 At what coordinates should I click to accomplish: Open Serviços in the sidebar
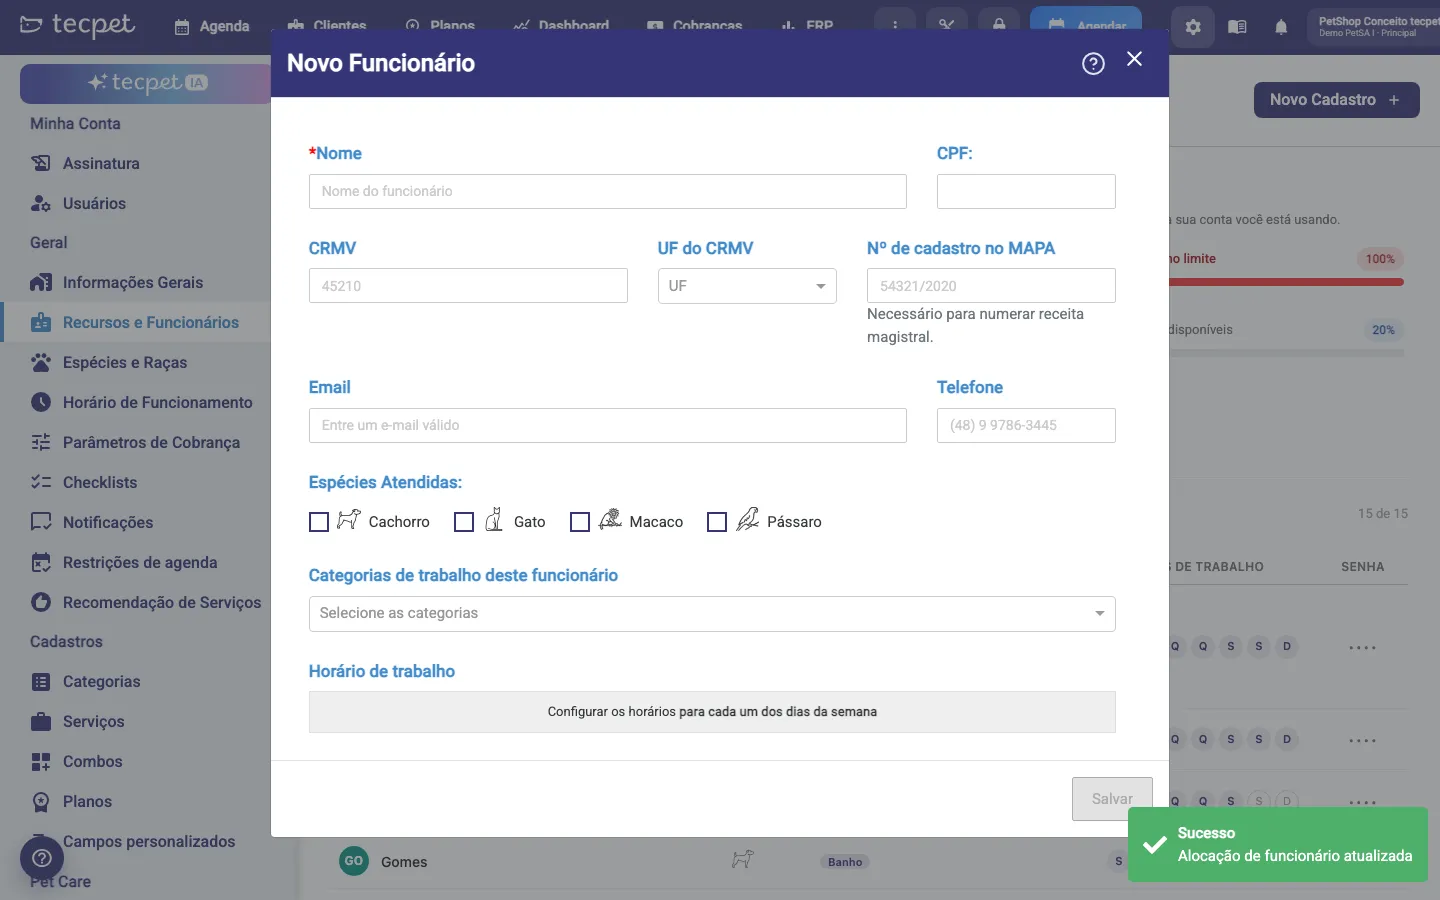(93, 721)
